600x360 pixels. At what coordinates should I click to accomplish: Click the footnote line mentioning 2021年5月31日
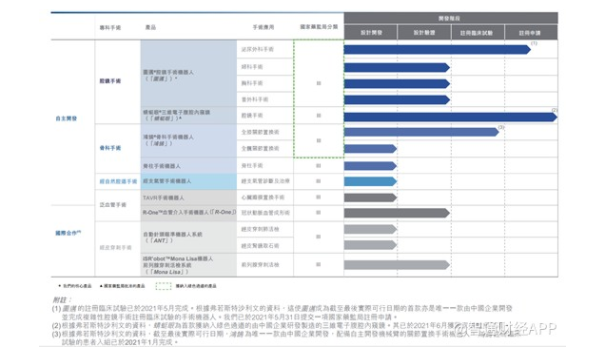(230, 317)
